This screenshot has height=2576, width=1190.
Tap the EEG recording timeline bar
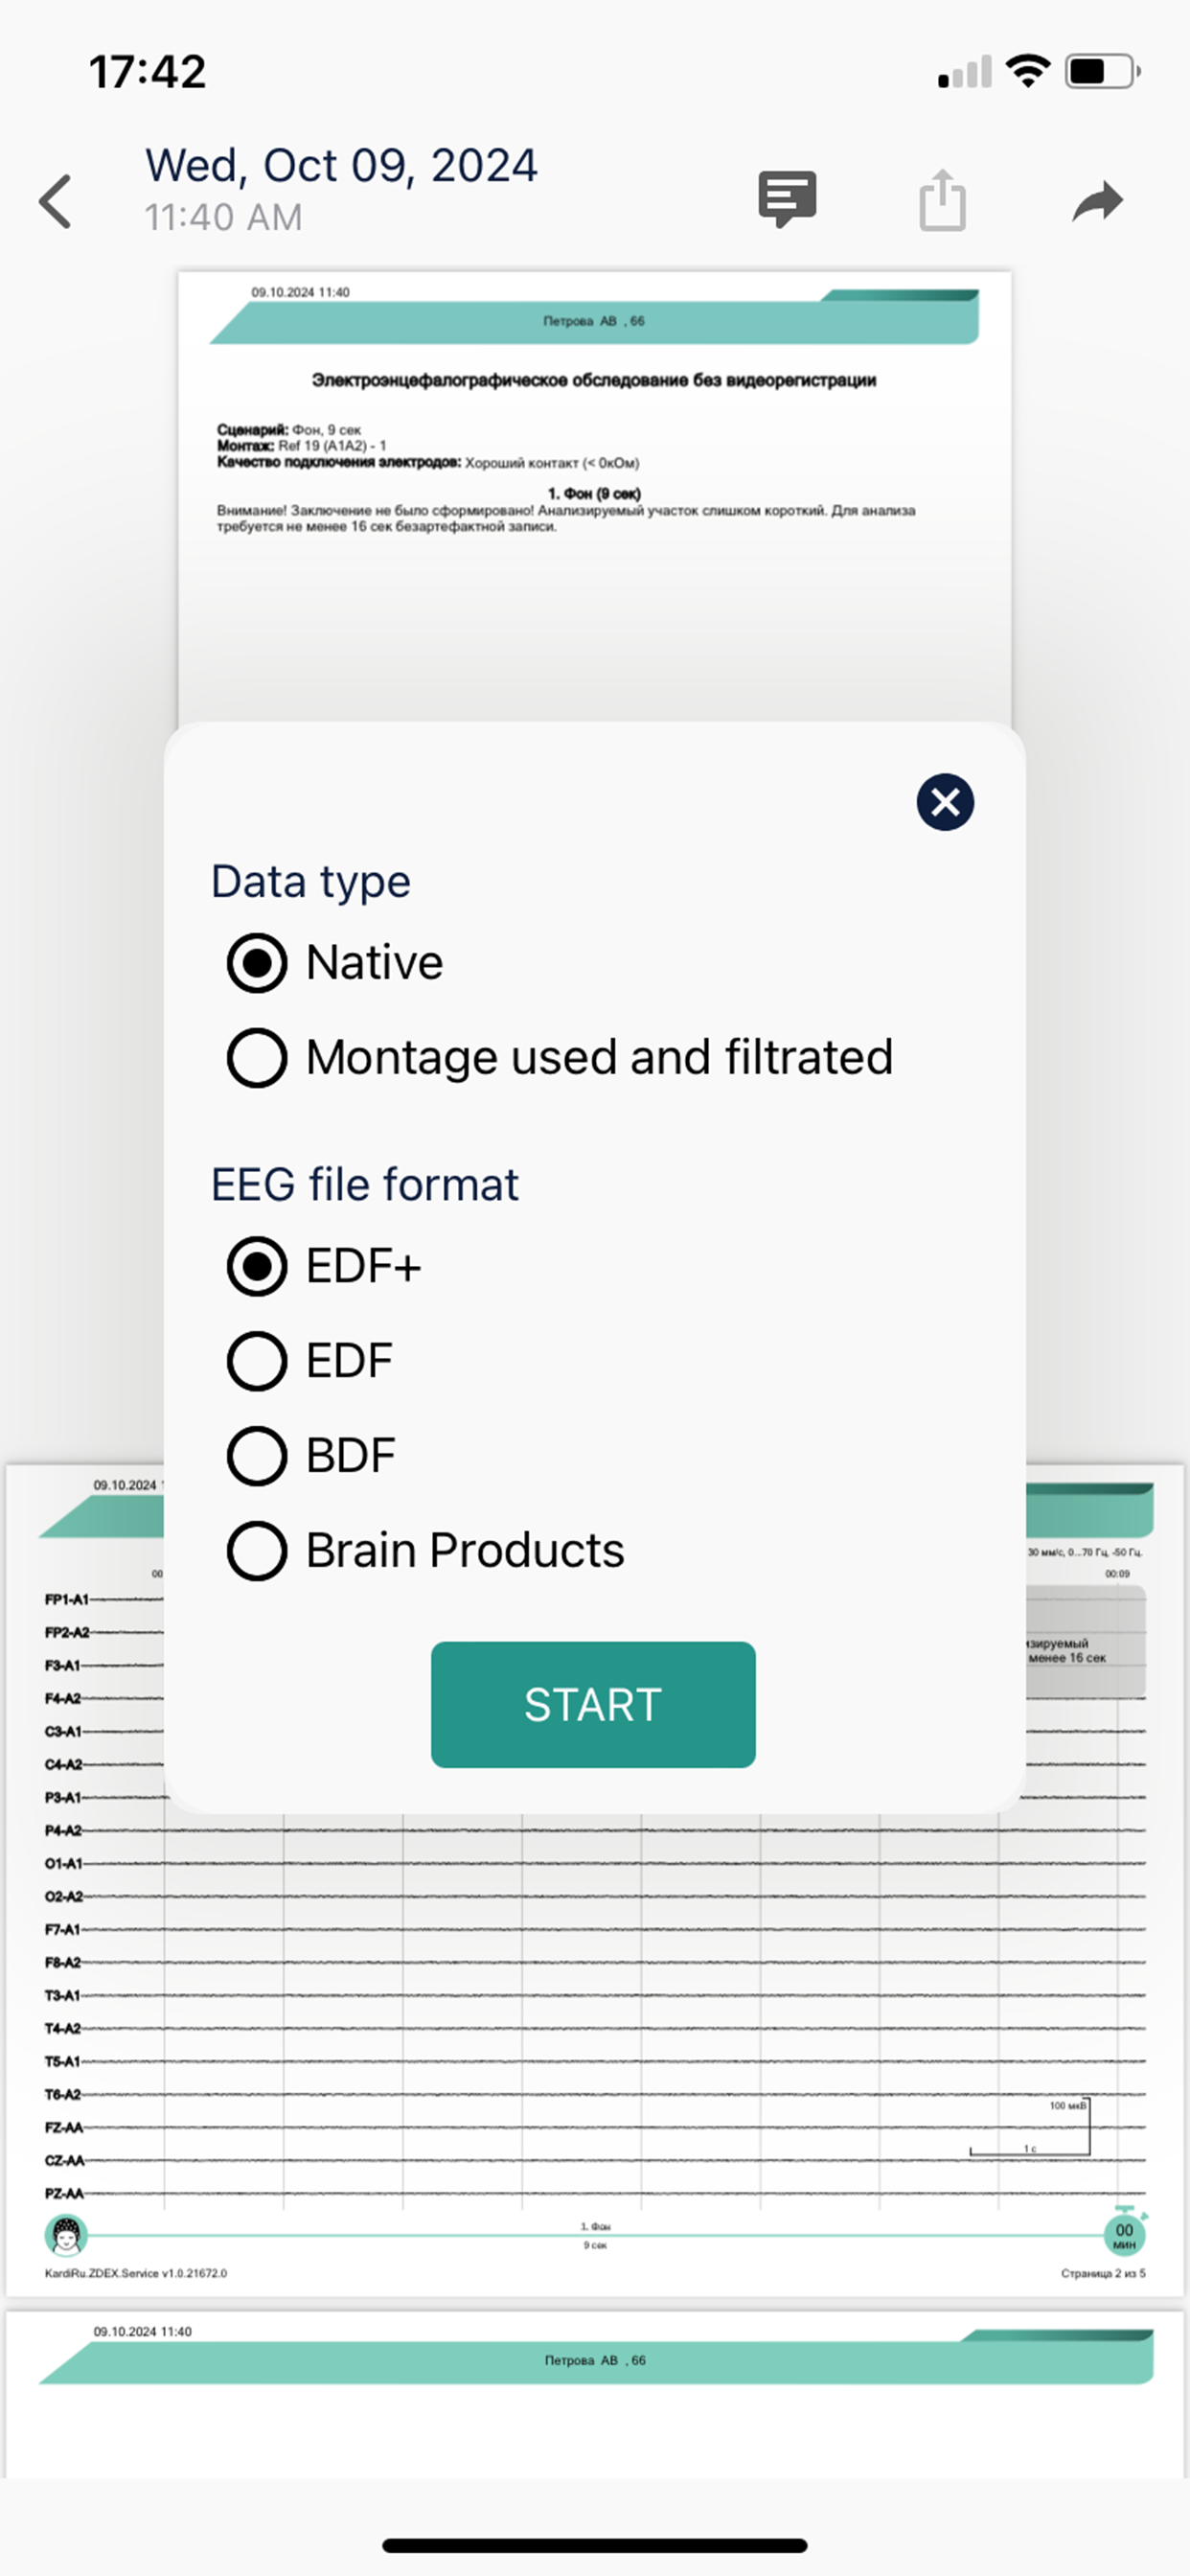point(595,2235)
